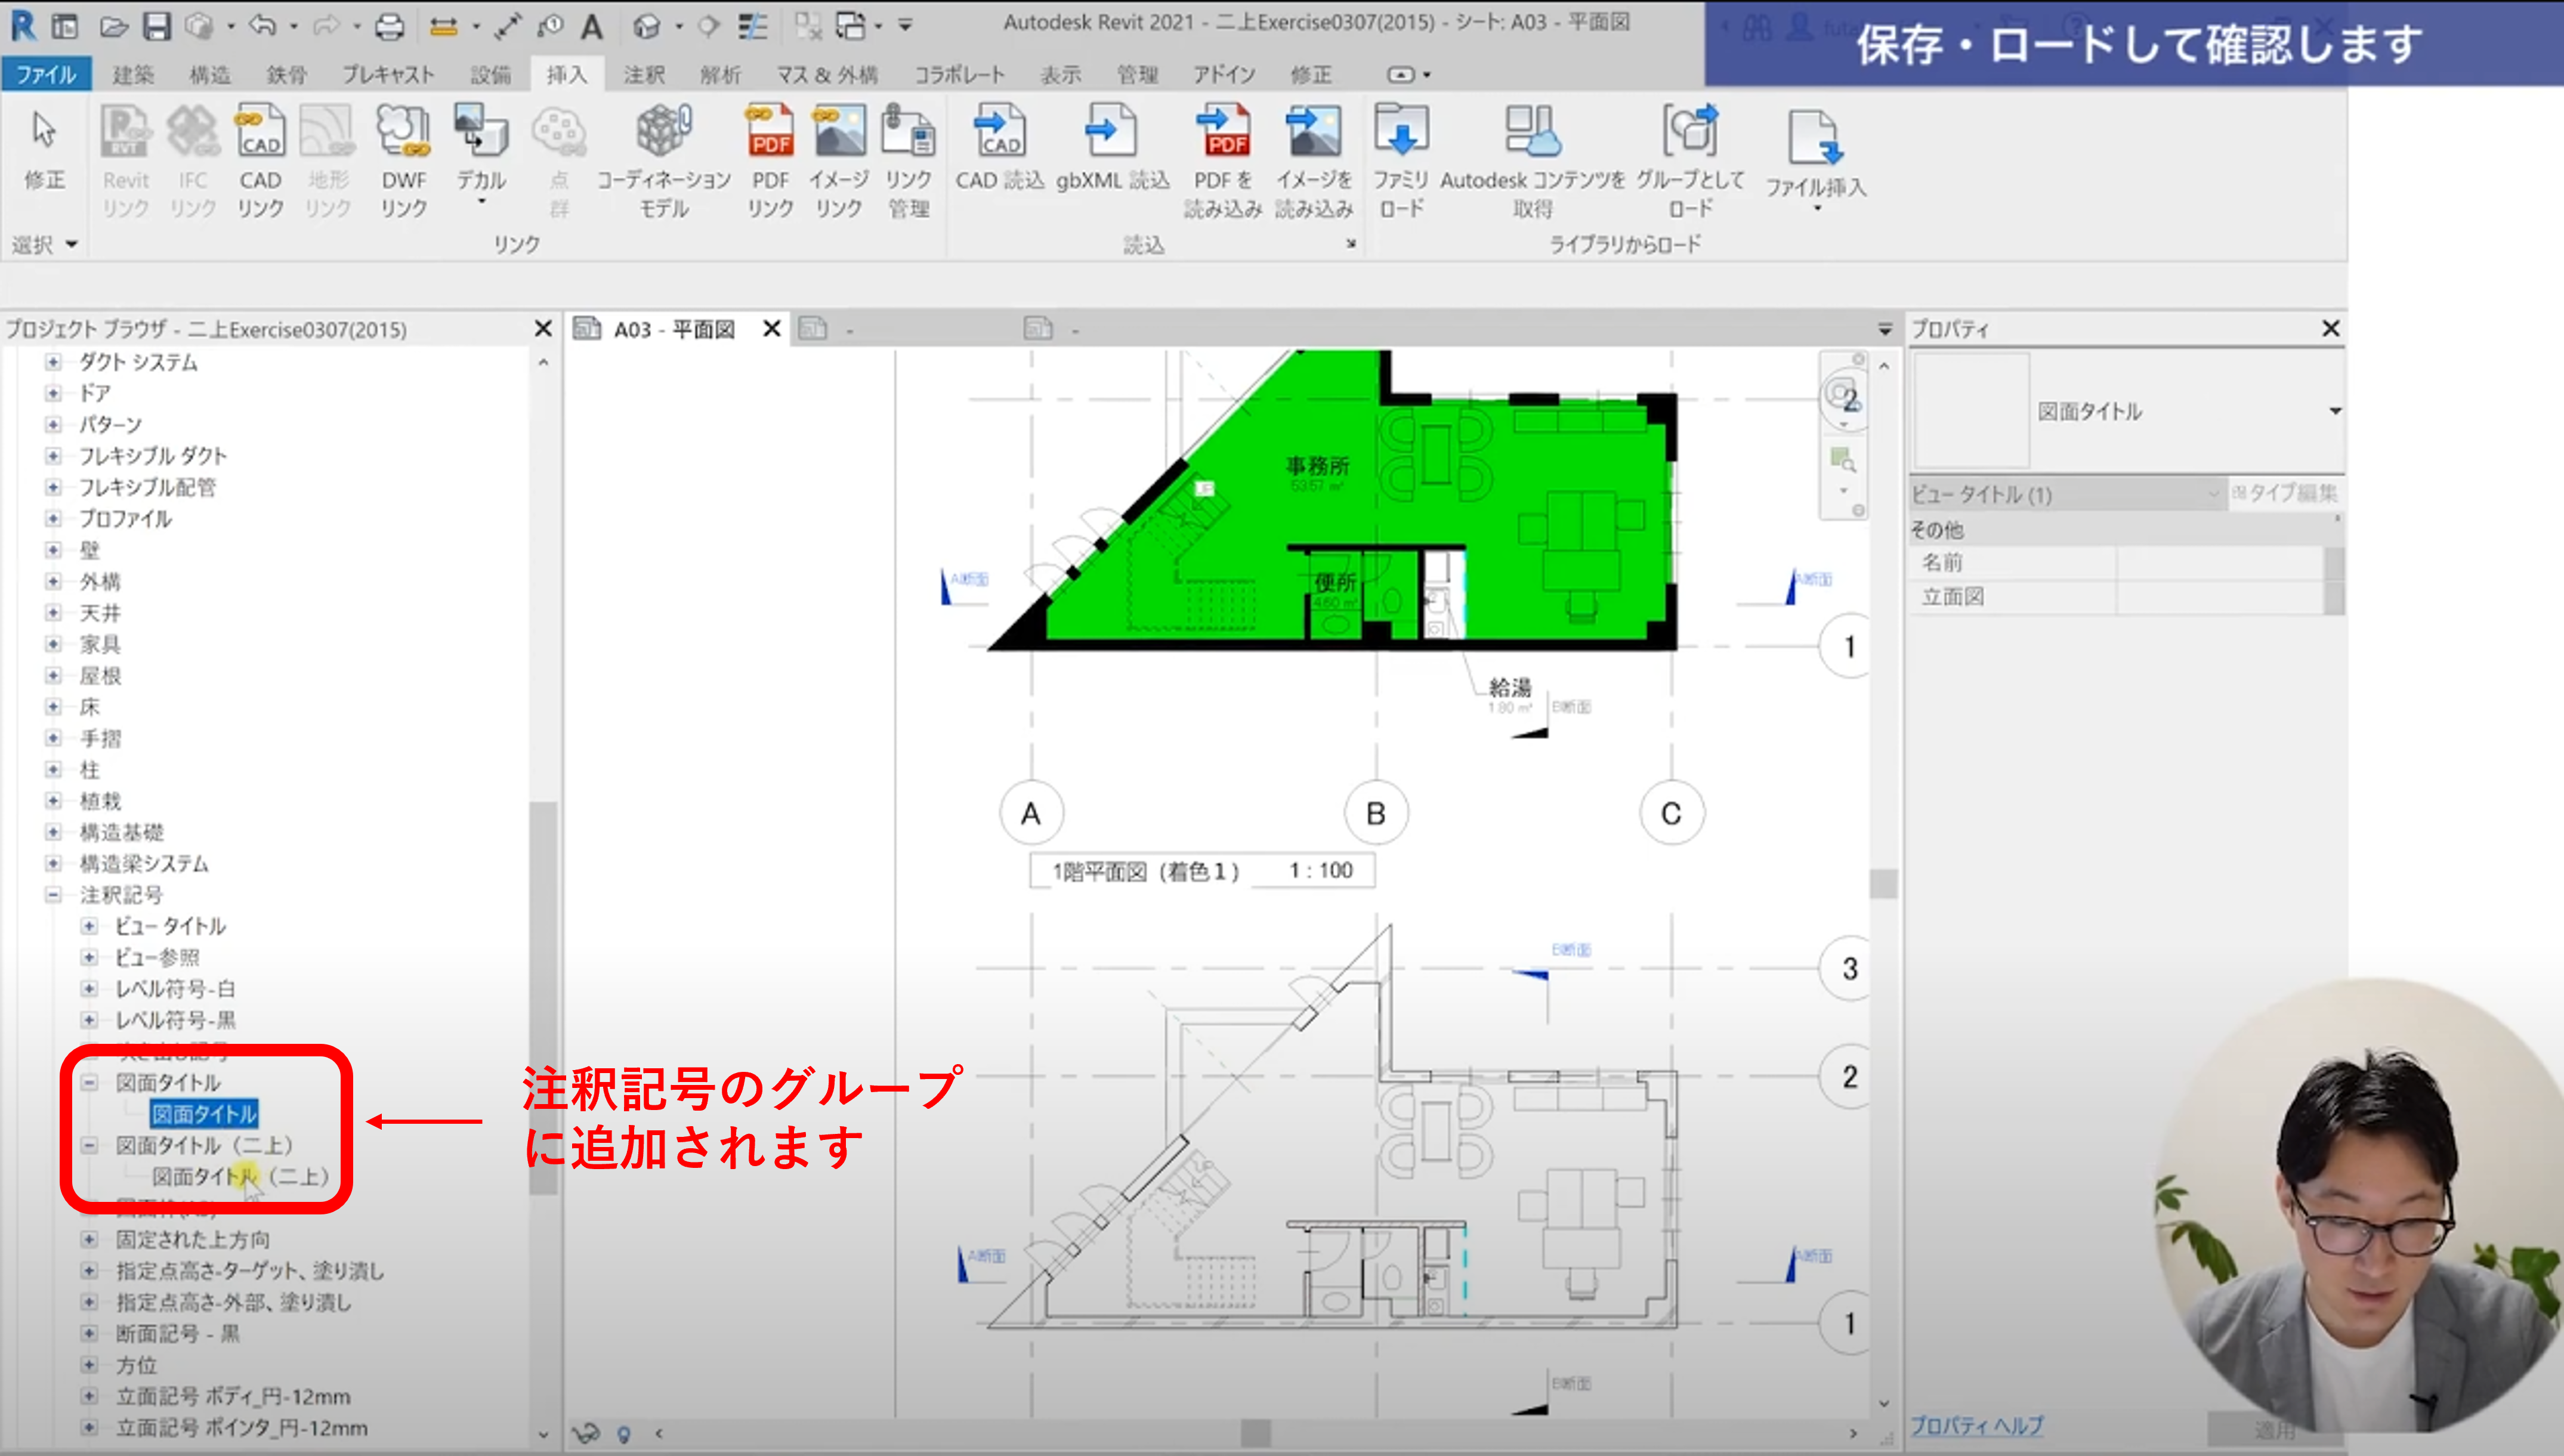Image resolution: width=2564 pixels, height=1456 pixels.
Task: Open the 図面タイトル type selector dropdown
Action: (2334, 411)
